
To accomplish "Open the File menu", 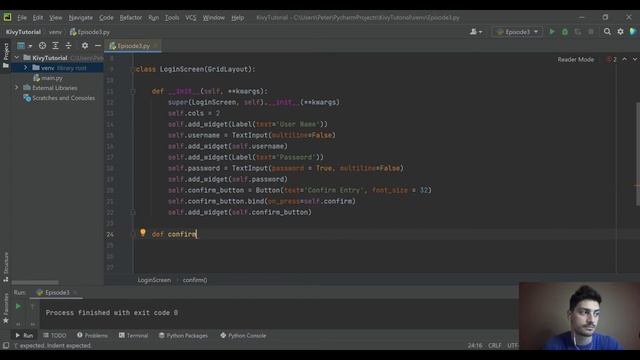I will click(22, 18).
